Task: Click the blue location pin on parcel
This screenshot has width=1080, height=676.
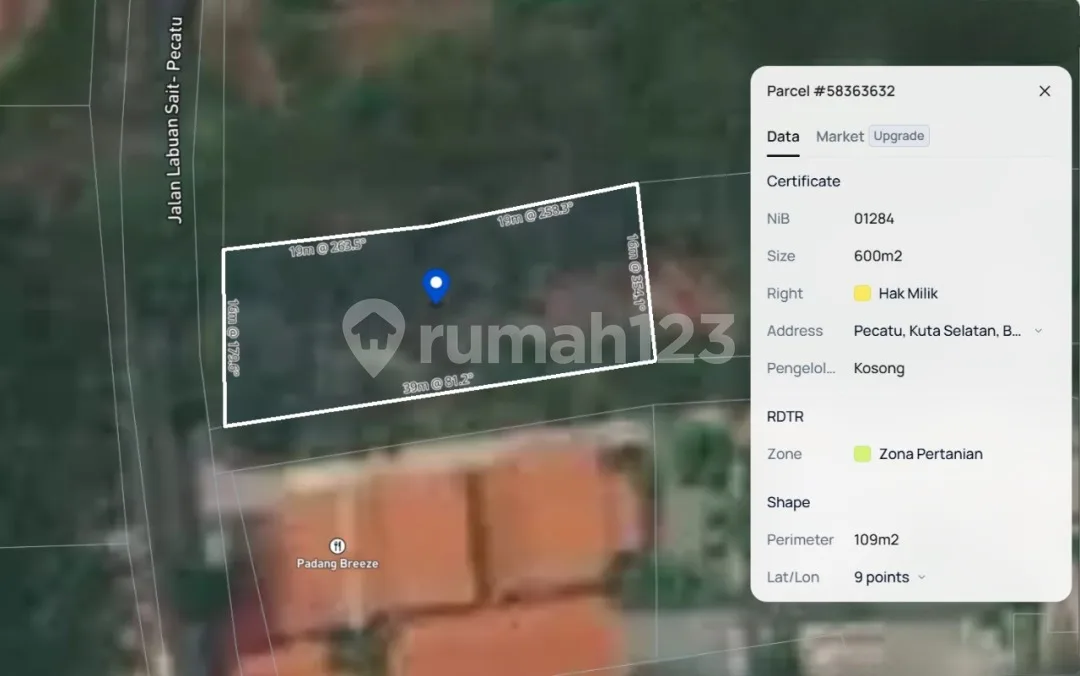Action: 436,285
